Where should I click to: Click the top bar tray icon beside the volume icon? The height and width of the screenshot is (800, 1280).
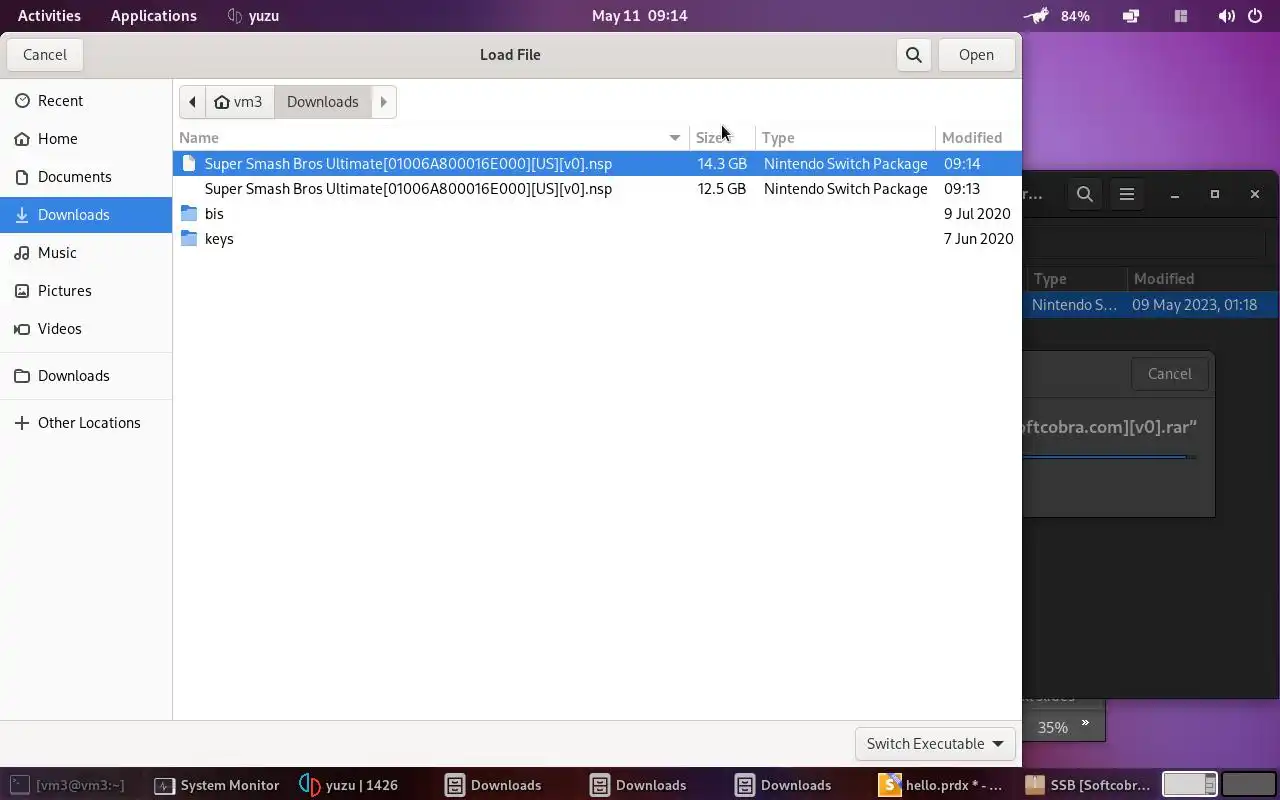[1181, 16]
